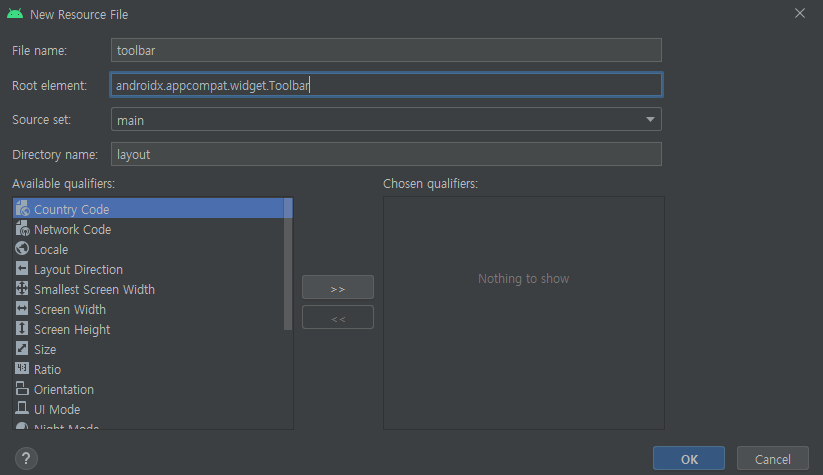Image resolution: width=823 pixels, height=475 pixels.
Task: Click the Size qualifier icon
Action: click(22, 349)
